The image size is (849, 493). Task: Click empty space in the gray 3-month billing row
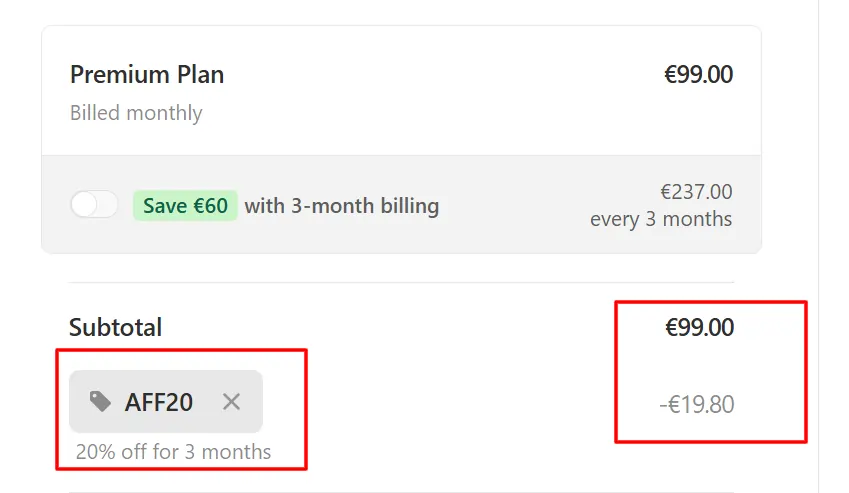point(514,206)
